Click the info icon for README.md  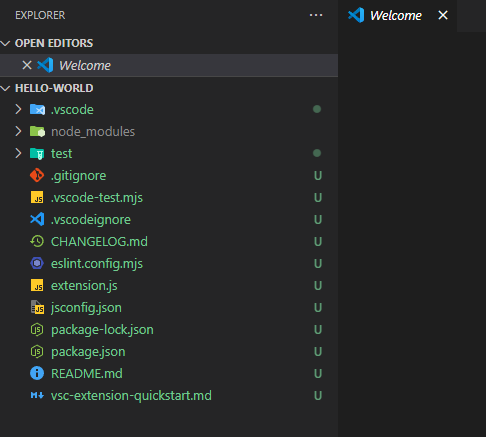[x=37, y=373]
